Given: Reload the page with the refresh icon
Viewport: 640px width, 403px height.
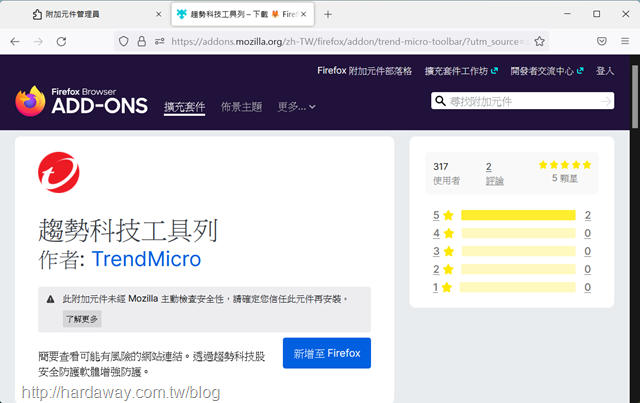Looking at the screenshot, I should [x=62, y=41].
